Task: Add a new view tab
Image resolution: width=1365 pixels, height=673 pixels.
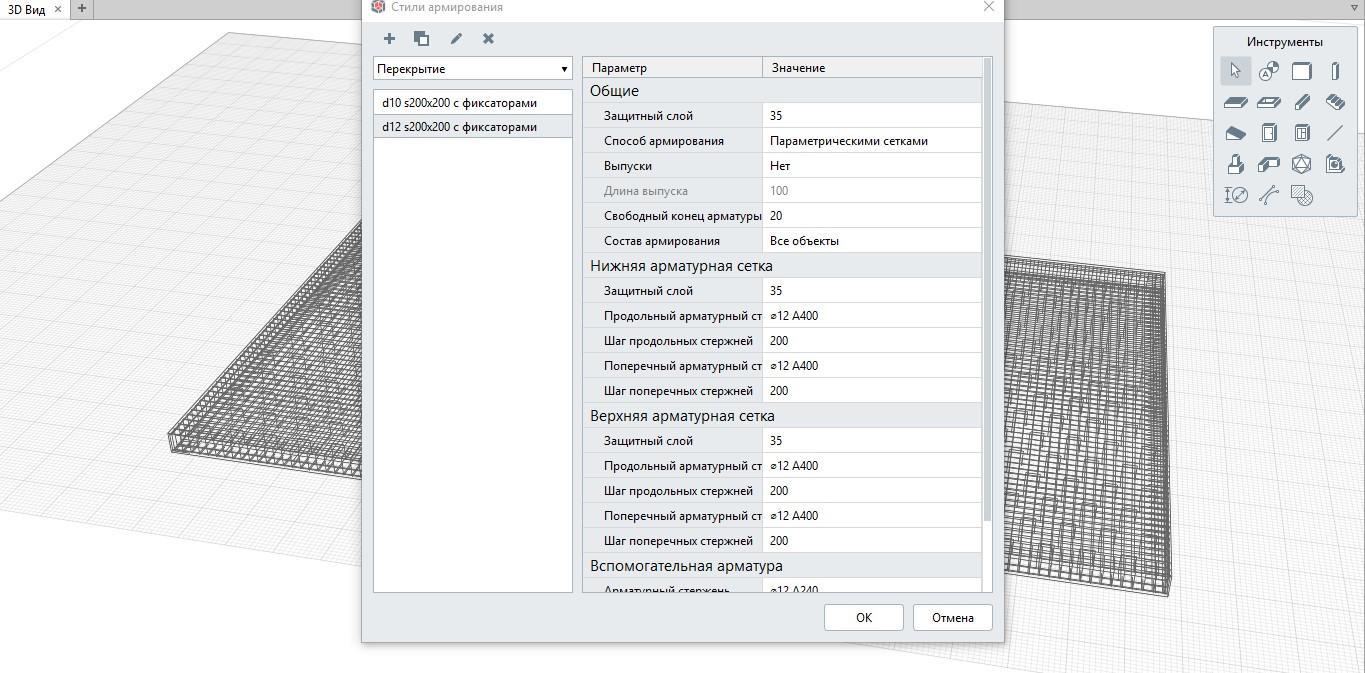Action: 82,9
